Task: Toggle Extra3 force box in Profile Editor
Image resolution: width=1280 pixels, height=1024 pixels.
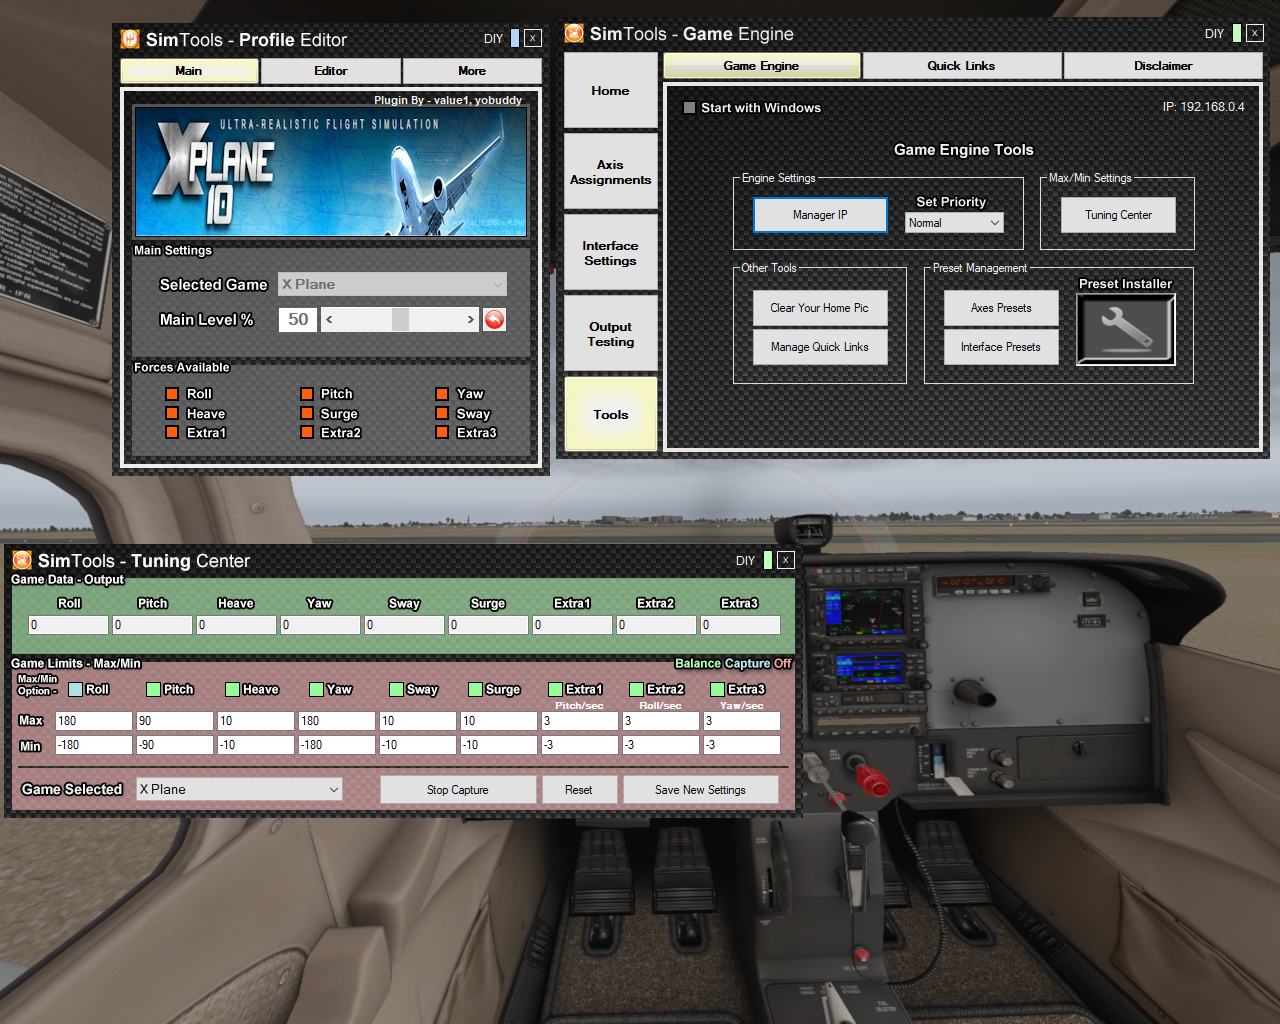Action: [442, 432]
